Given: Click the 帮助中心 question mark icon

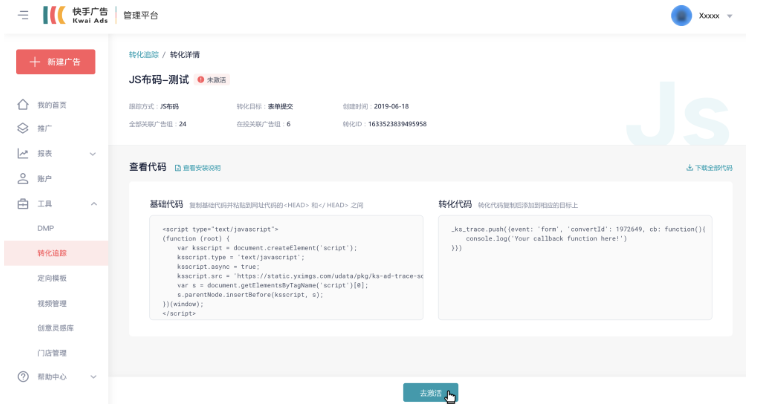Looking at the screenshot, I should click(x=23, y=377).
